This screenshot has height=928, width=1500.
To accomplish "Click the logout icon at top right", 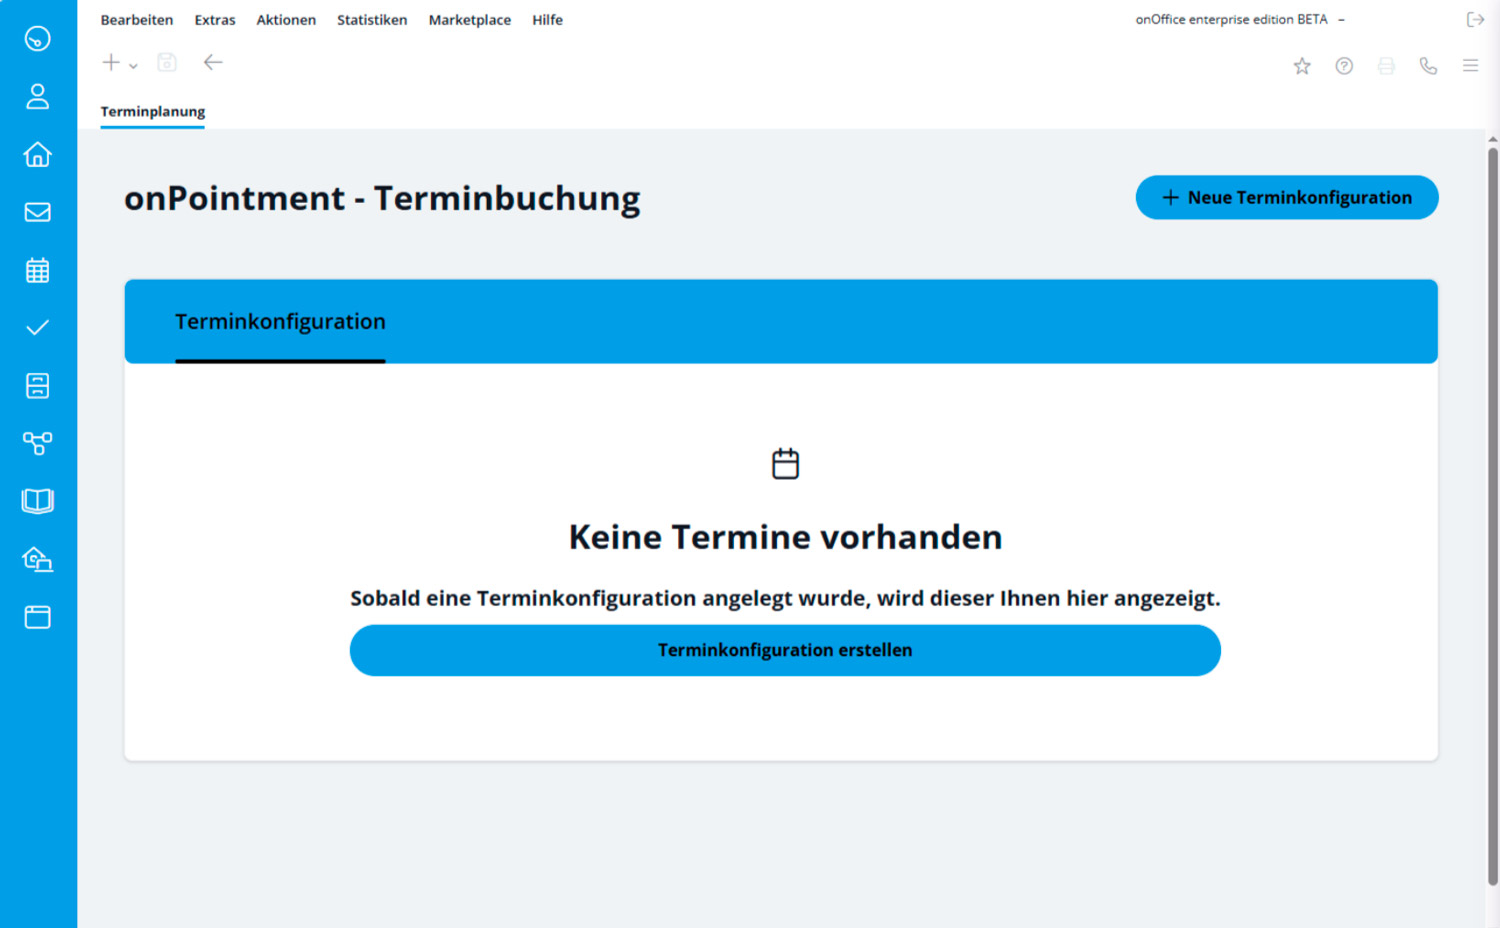I will (x=1475, y=20).
